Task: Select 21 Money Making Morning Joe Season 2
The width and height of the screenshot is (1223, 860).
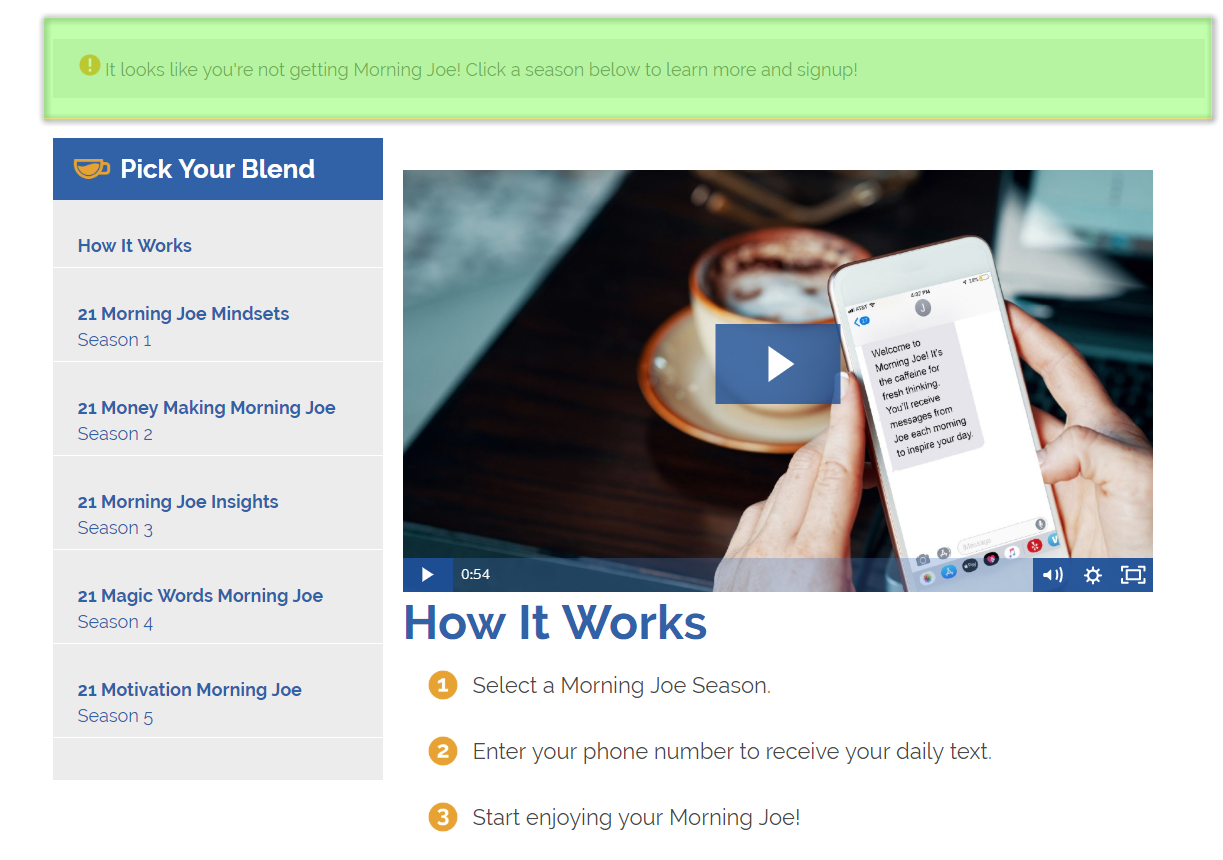Action: point(218,420)
